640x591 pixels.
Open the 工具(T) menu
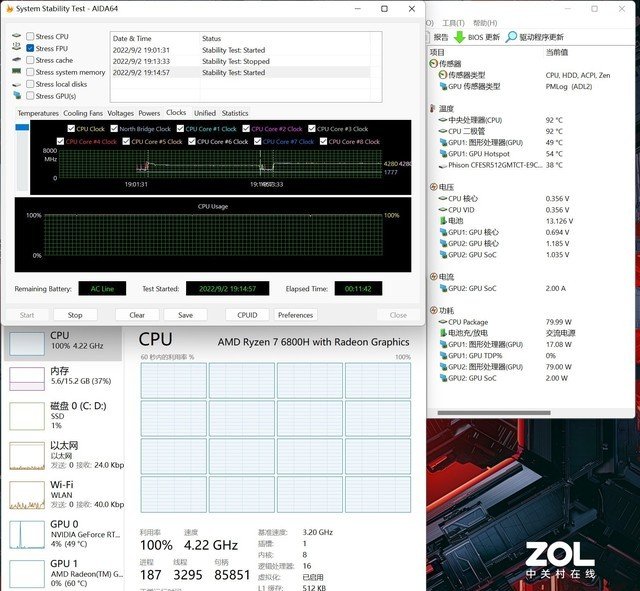pyautogui.click(x=453, y=23)
